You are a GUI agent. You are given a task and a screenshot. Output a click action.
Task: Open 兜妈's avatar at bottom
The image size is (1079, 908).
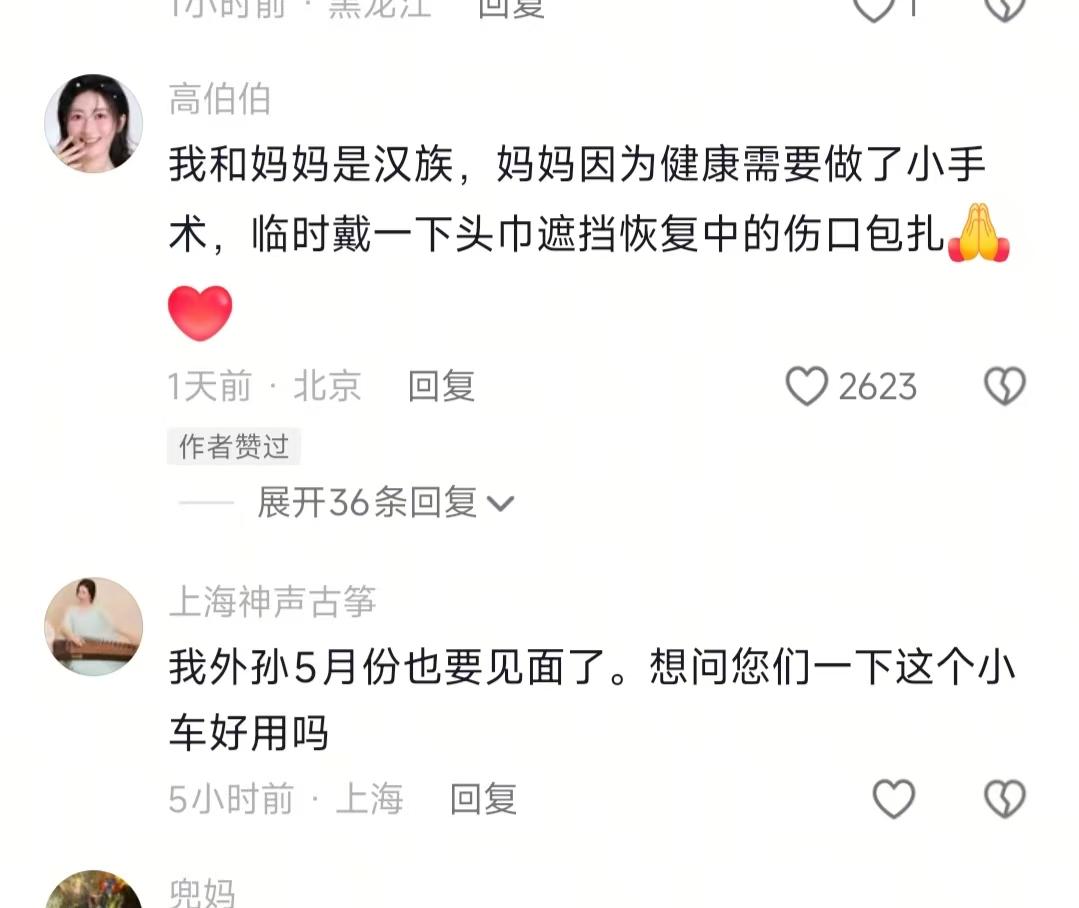tap(94, 889)
